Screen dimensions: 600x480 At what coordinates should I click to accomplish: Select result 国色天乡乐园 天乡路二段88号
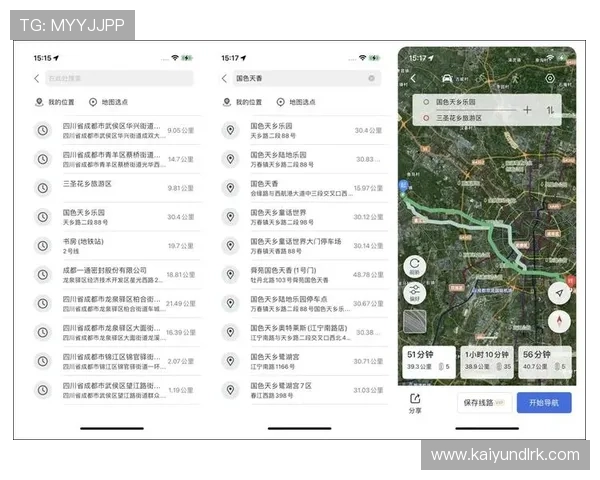[x=305, y=130]
